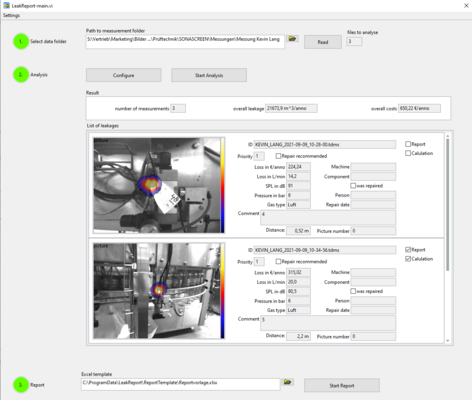Click Loss in €/anno value 315,02
Image resolution: width=472 pixels, height=400 pixels.
pyautogui.click(x=298, y=272)
